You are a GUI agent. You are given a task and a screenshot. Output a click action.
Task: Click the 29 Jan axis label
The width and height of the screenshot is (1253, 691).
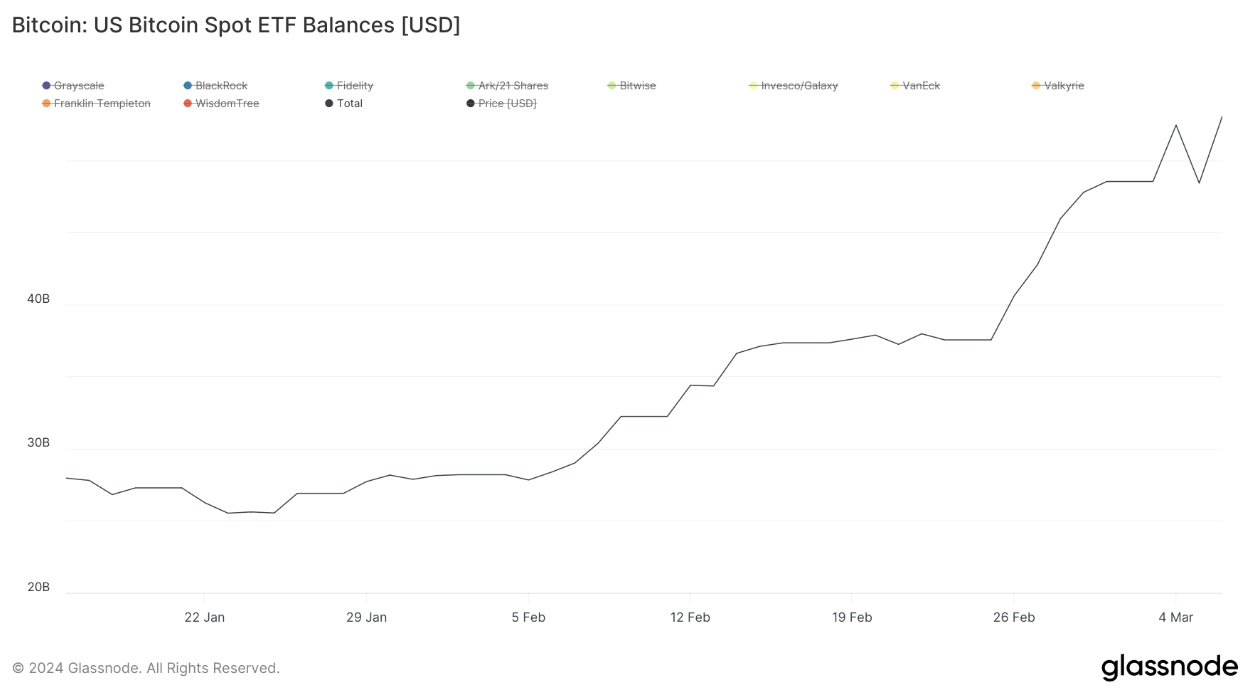[367, 617]
